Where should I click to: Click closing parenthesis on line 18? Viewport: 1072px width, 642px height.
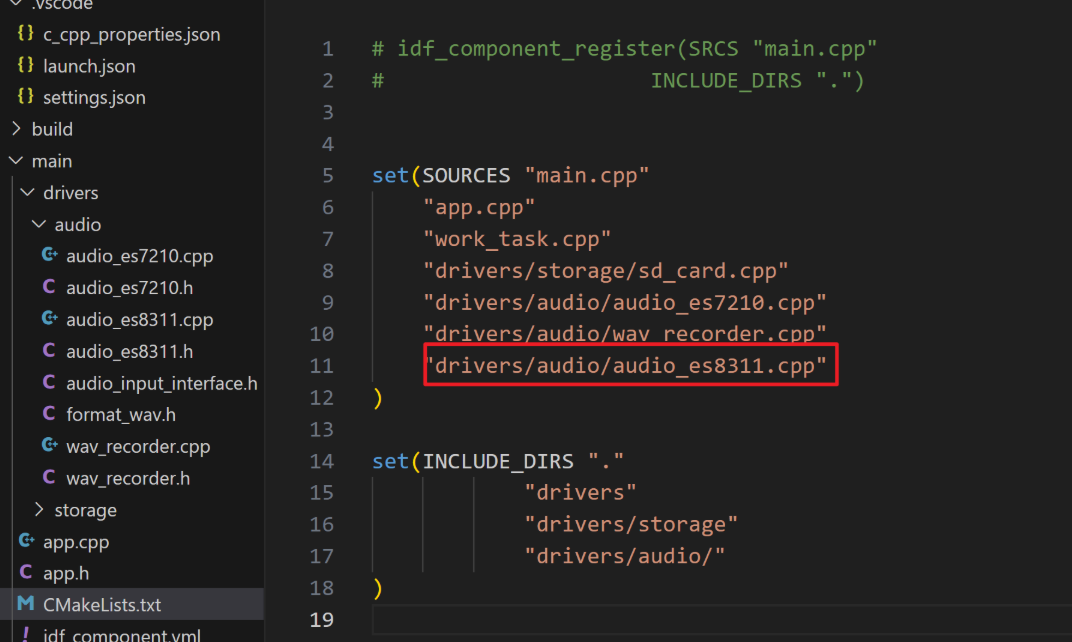point(377,588)
